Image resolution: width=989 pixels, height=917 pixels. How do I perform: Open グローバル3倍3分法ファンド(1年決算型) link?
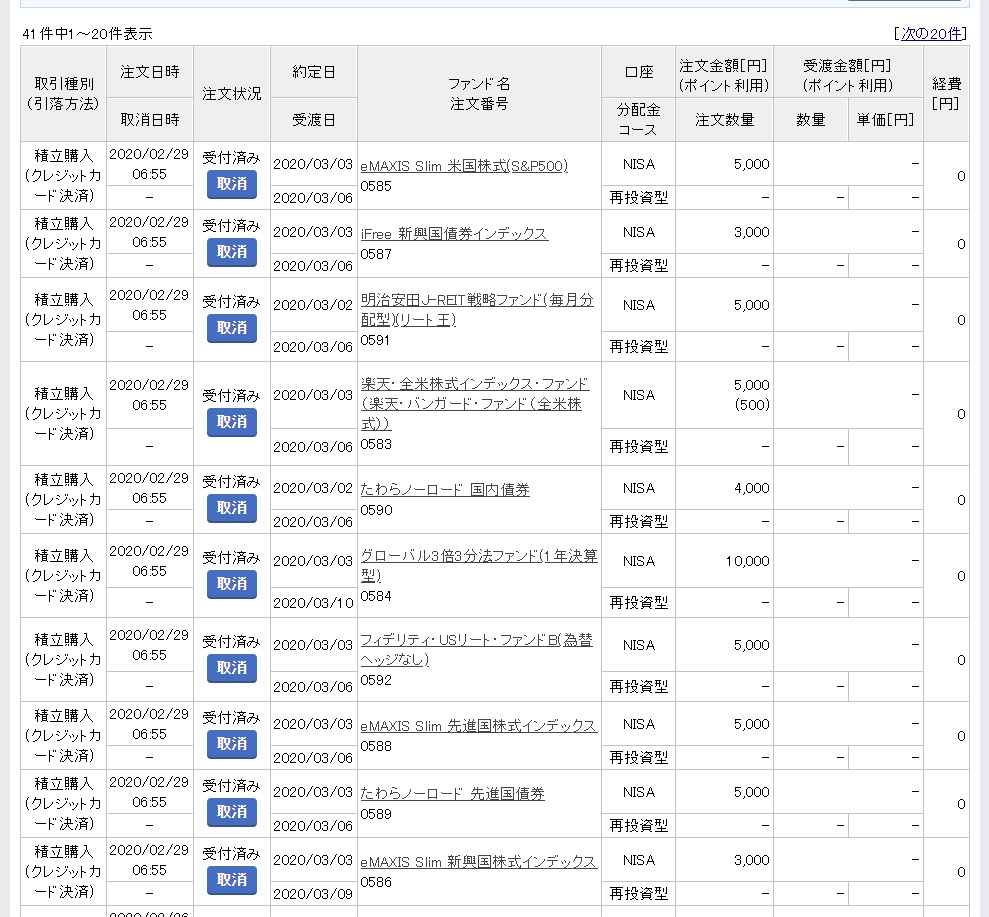pos(479,566)
